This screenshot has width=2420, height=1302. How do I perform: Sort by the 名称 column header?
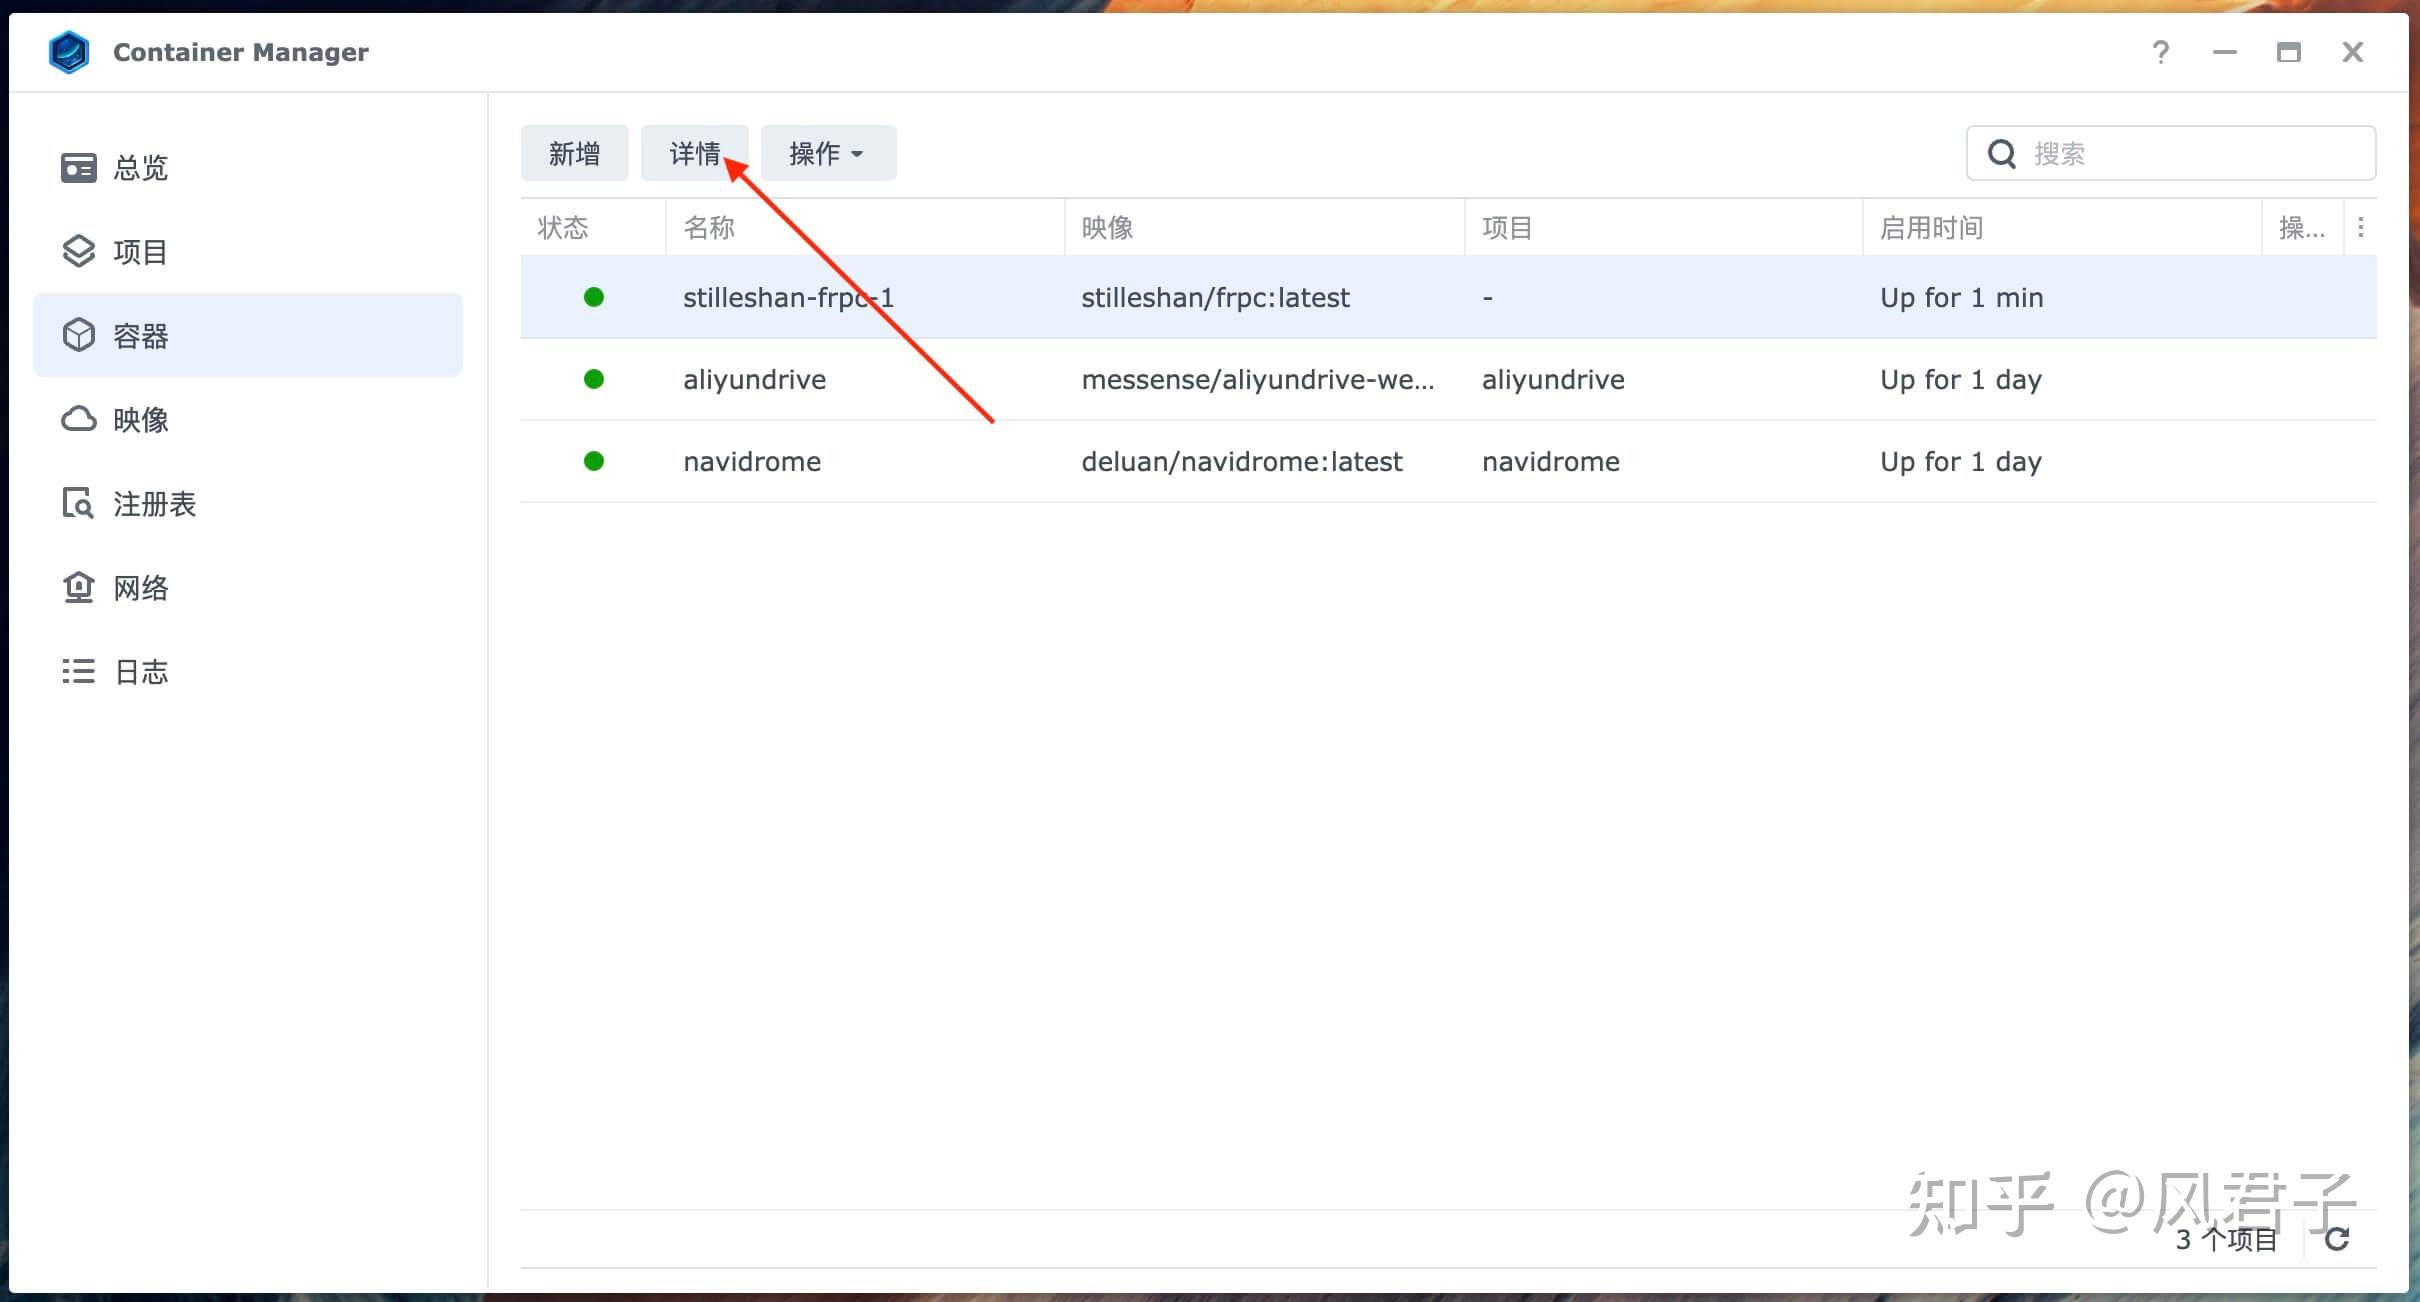(708, 228)
